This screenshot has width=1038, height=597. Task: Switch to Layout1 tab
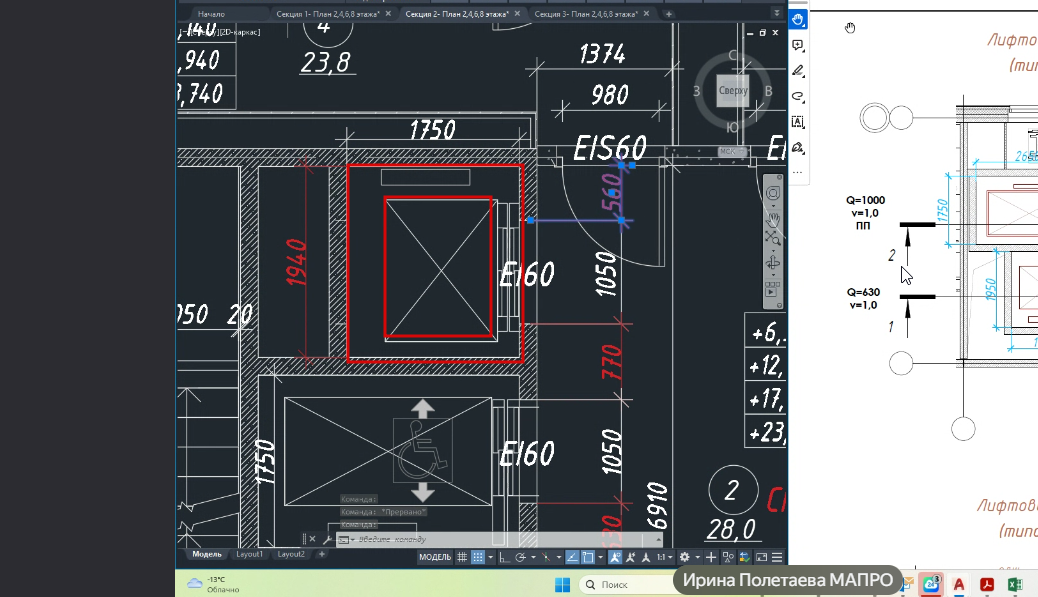click(250, 554)
